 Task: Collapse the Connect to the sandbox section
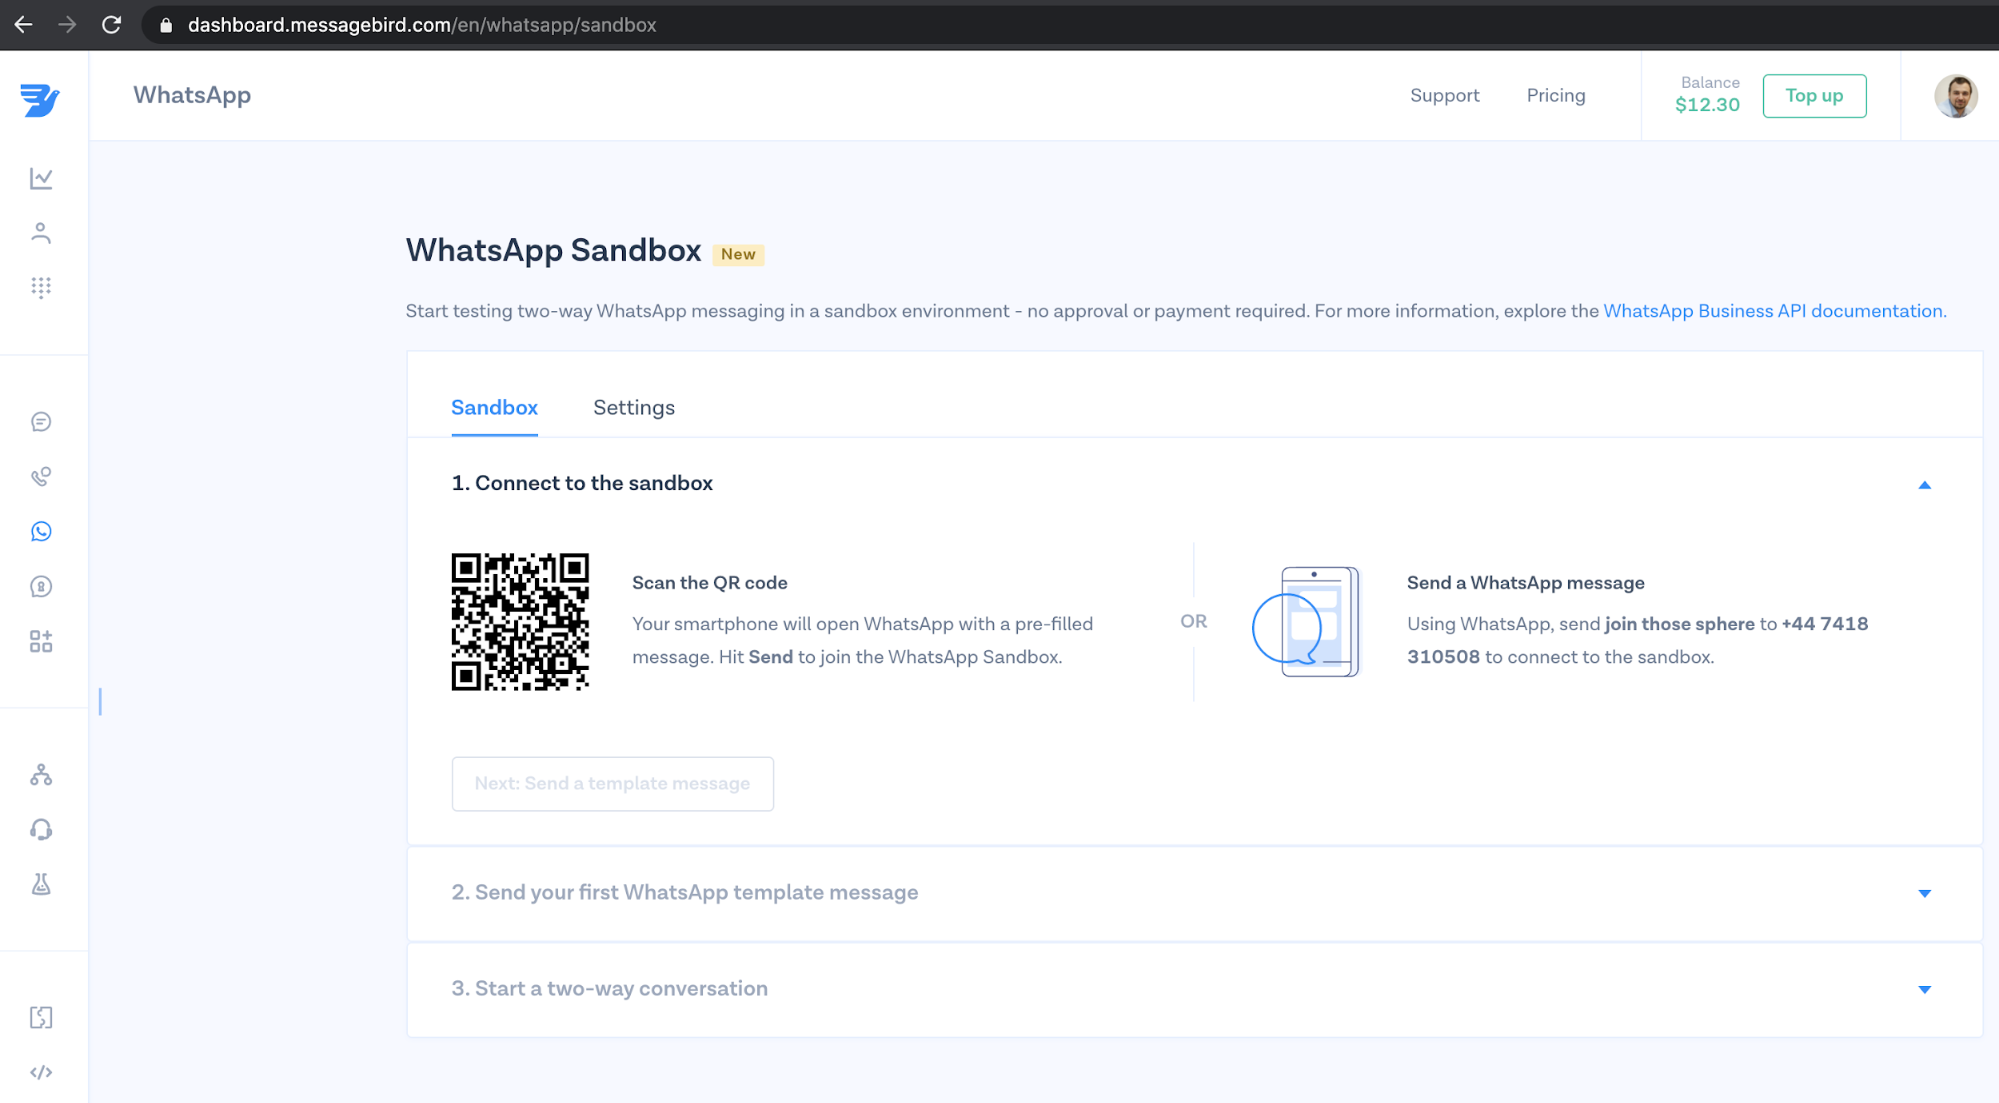(1924, 485)
